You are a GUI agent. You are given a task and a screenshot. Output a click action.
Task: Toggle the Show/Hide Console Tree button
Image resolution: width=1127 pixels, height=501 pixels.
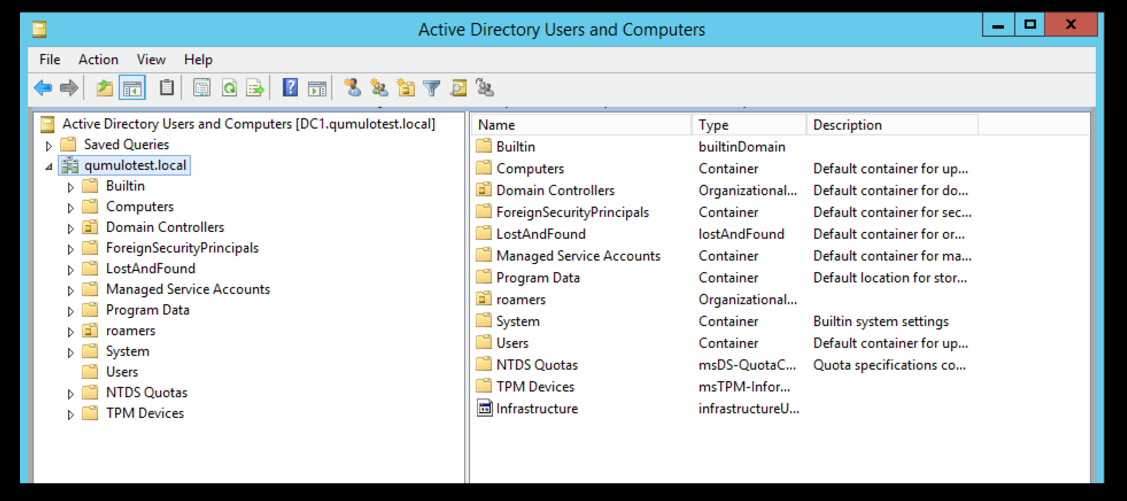pyautogui.click(x=132, y=88)
